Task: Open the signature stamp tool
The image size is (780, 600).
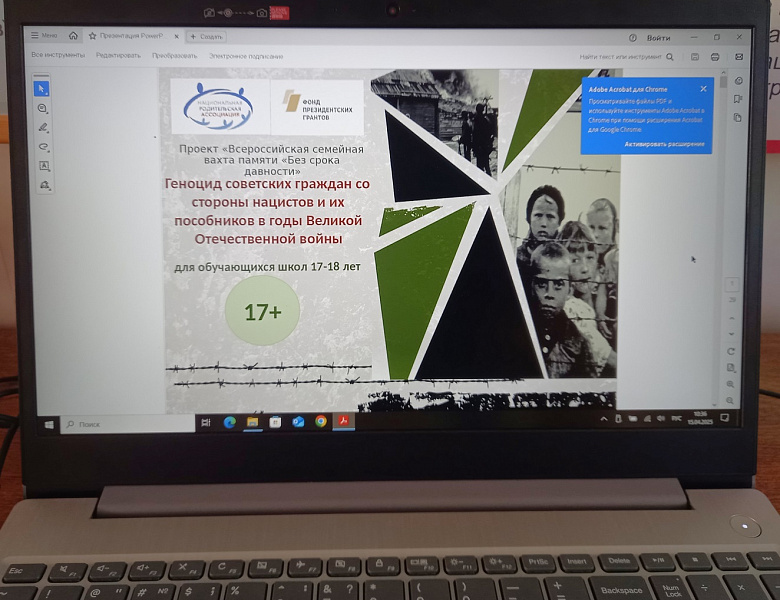Action: [45, 185]
